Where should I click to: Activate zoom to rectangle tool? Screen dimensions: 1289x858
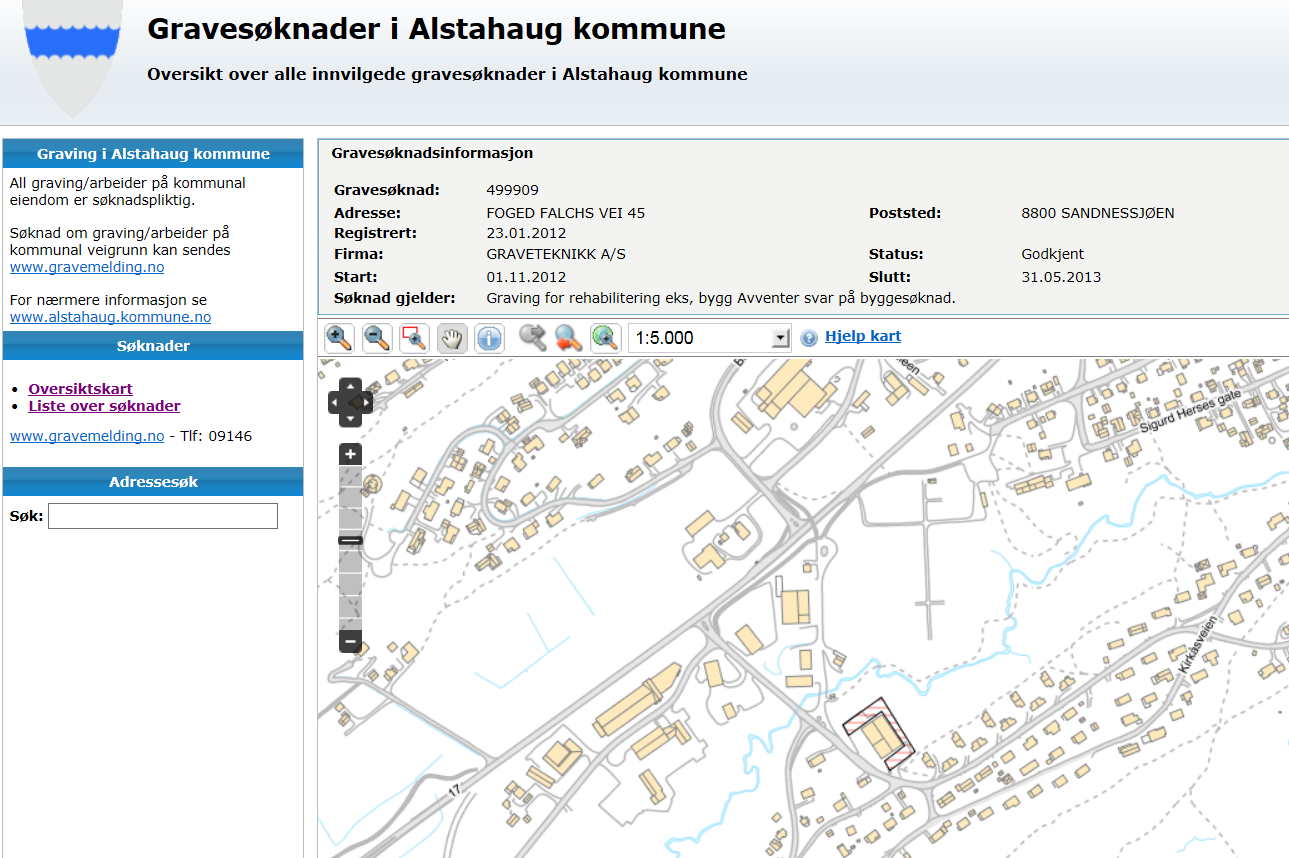(414, 338)
